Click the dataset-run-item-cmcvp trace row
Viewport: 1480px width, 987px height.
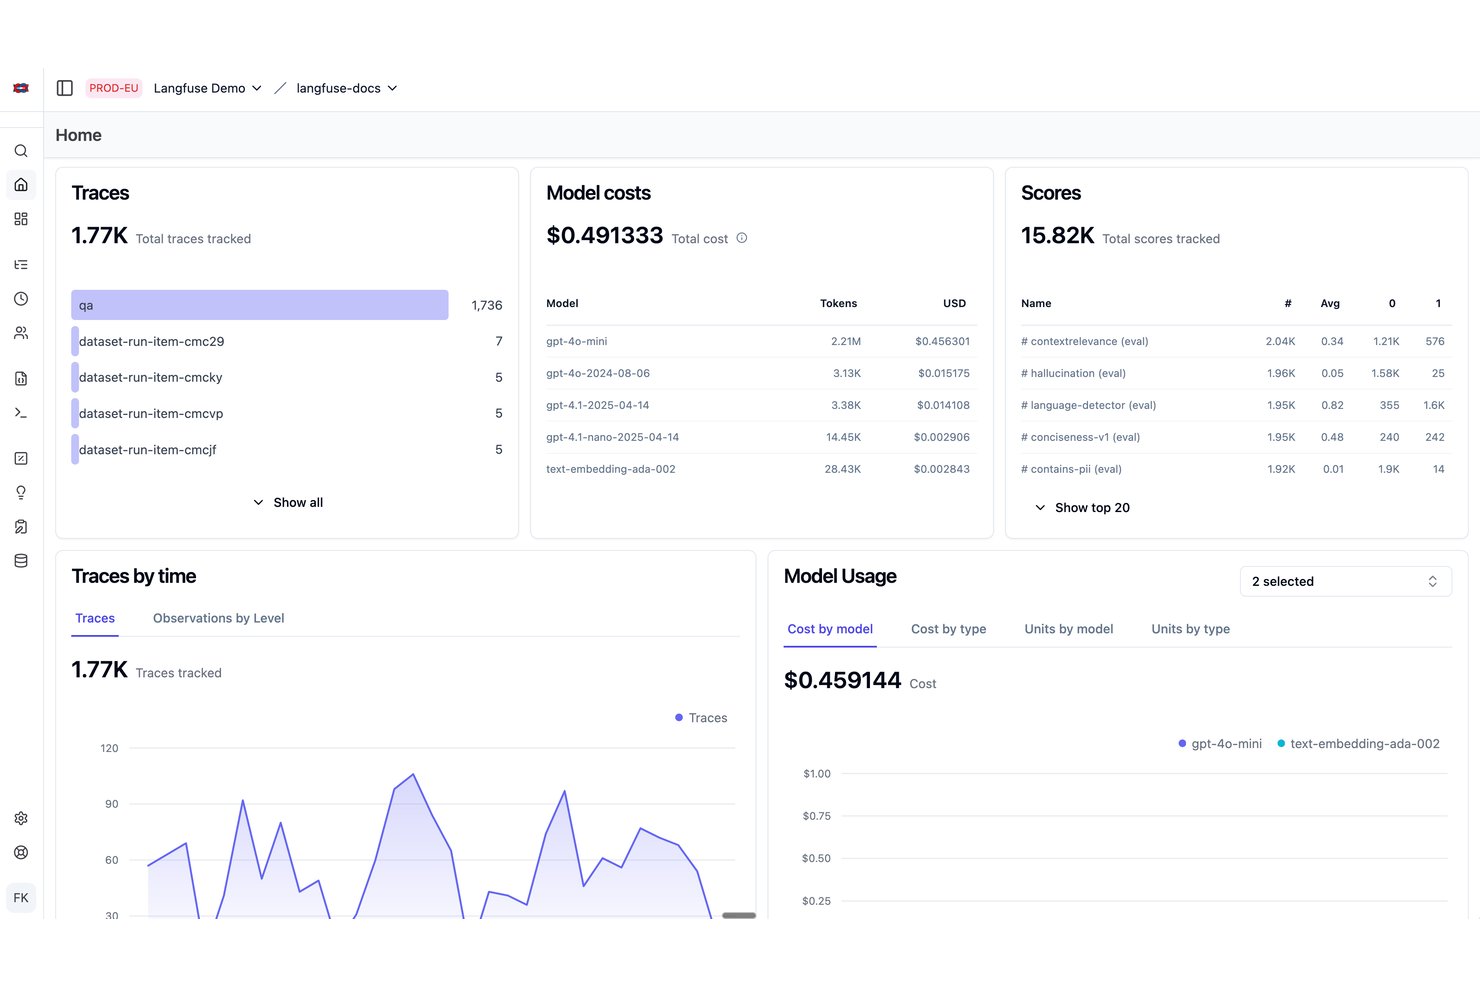(287, 414)
